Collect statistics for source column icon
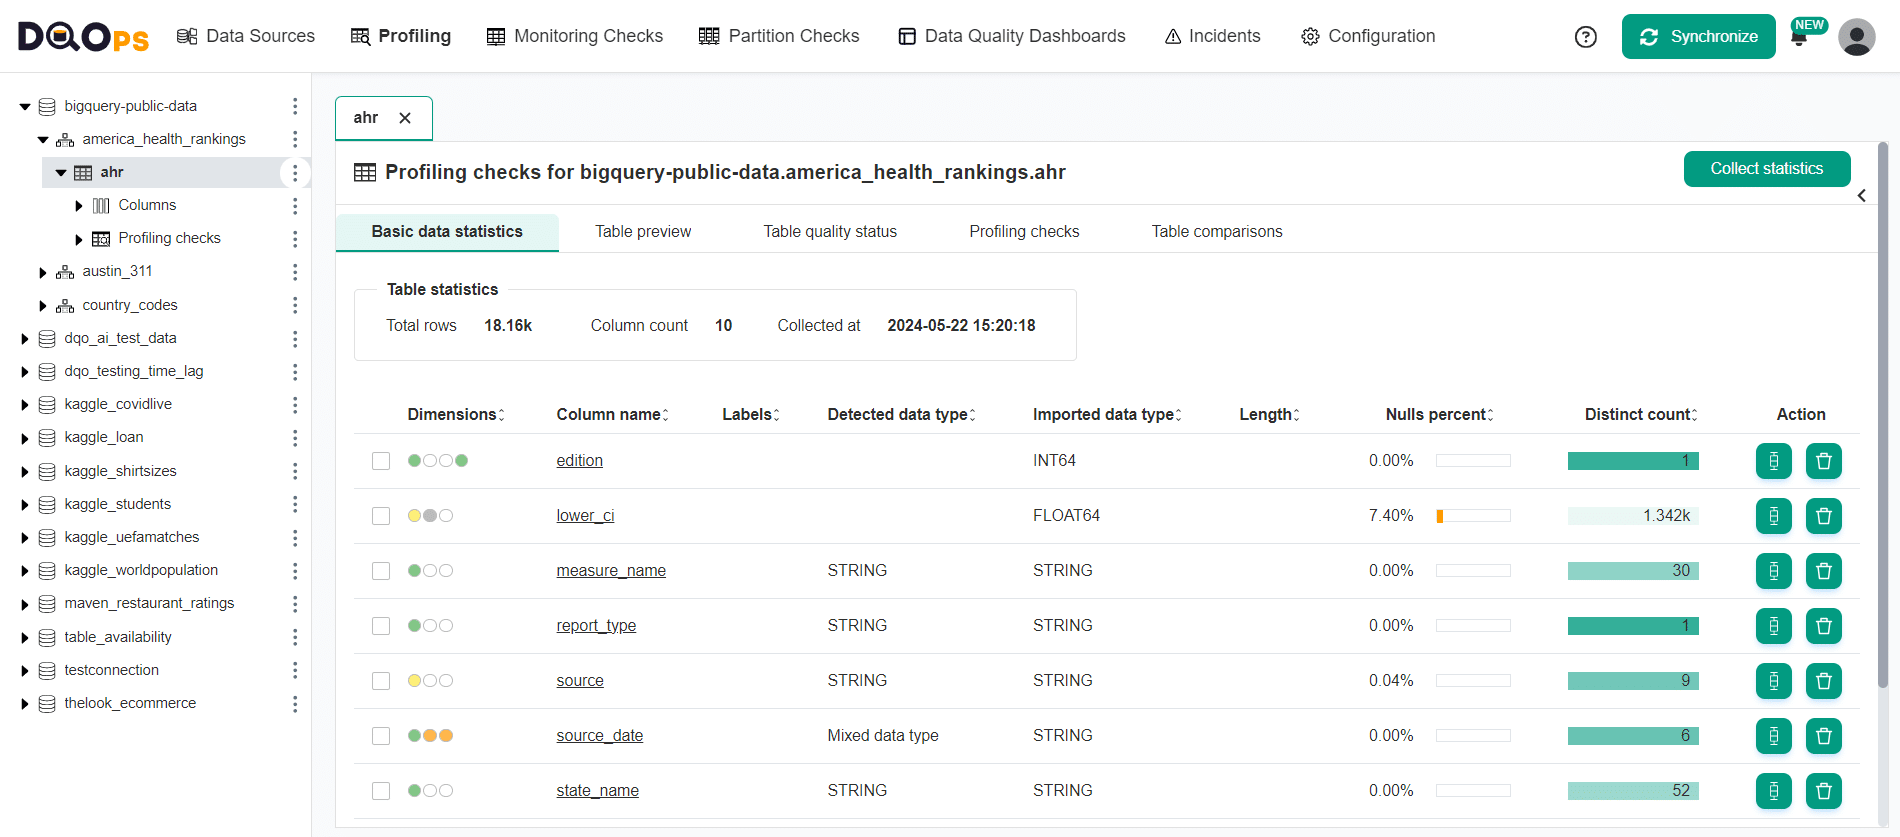This screenshot has width=1900, height=837. tap(1774, 681)
